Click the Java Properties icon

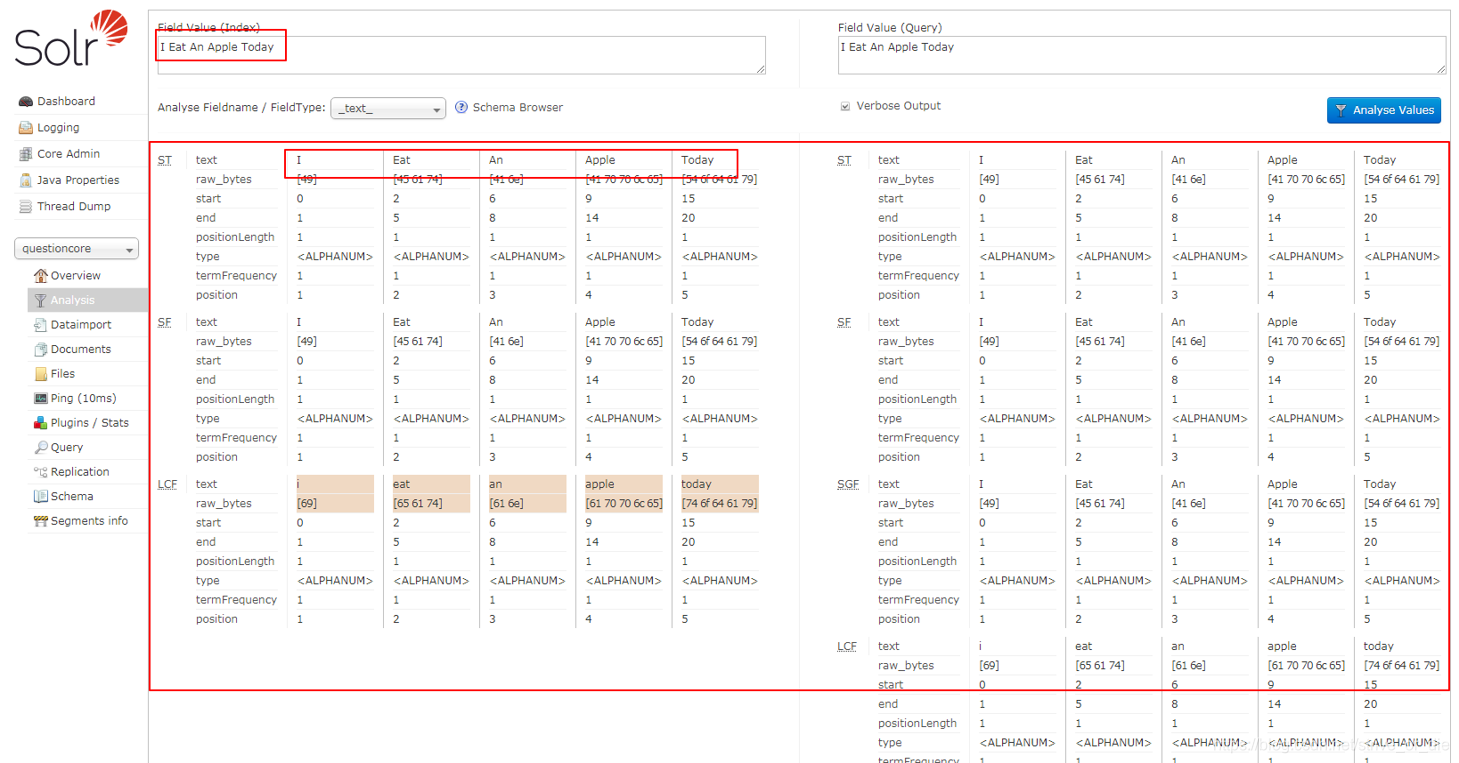(26, 180)
